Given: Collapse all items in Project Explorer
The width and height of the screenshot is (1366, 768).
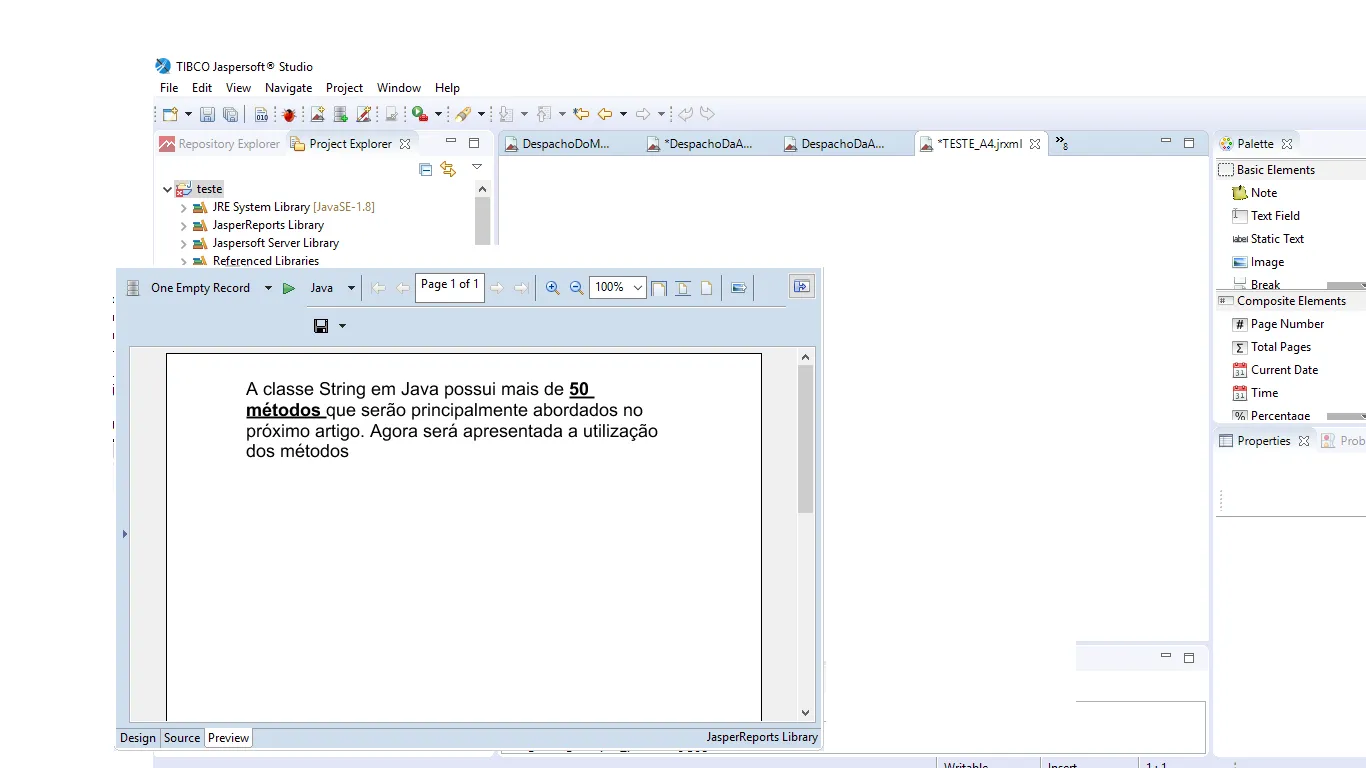Looking at the screenshot, I should 426,169.
